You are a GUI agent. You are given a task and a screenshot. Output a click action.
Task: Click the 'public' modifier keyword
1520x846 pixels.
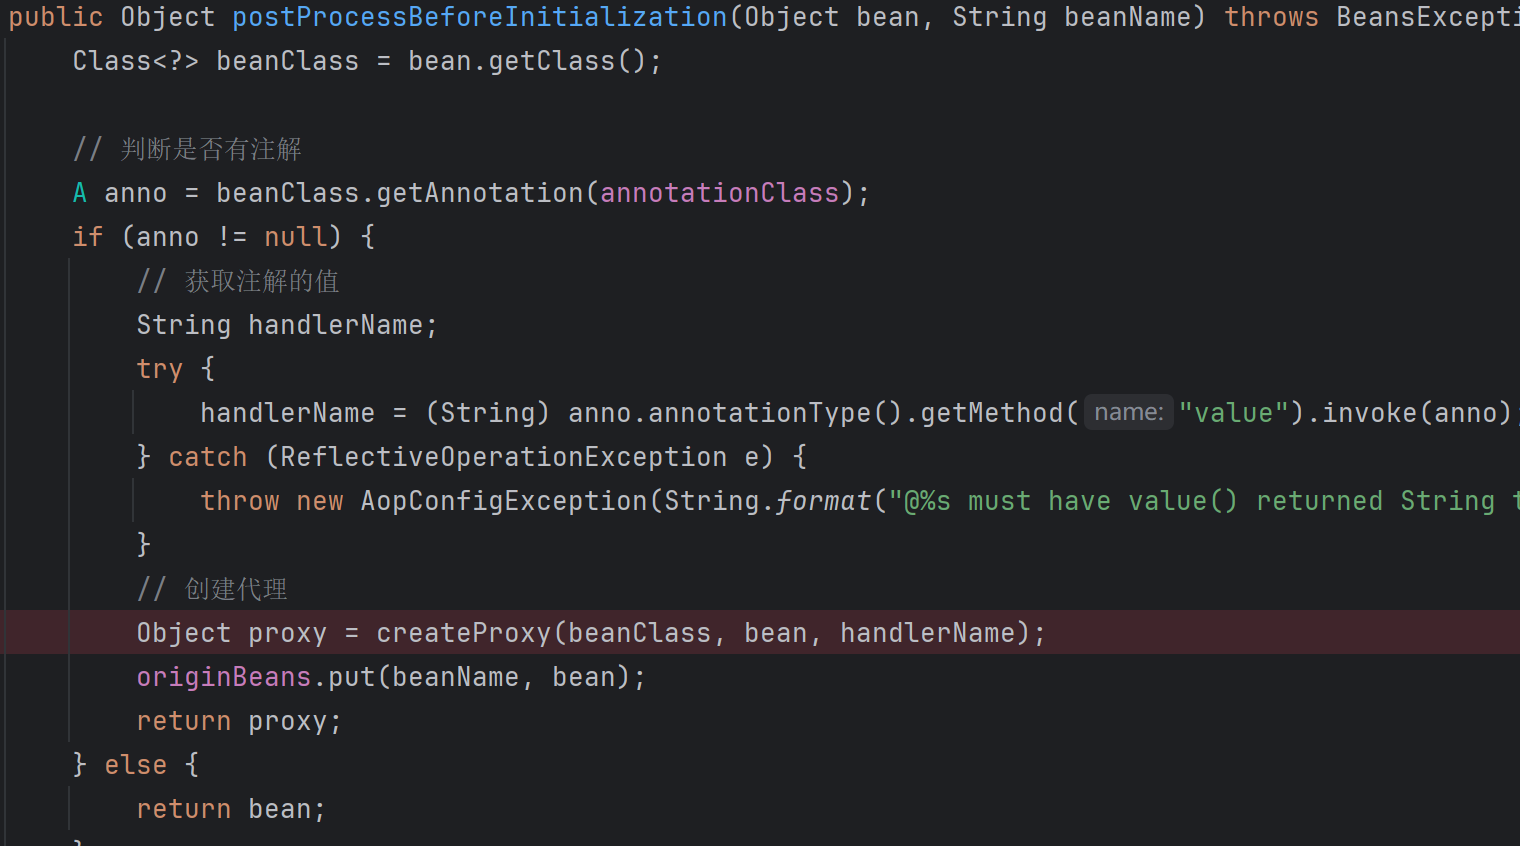56,17
